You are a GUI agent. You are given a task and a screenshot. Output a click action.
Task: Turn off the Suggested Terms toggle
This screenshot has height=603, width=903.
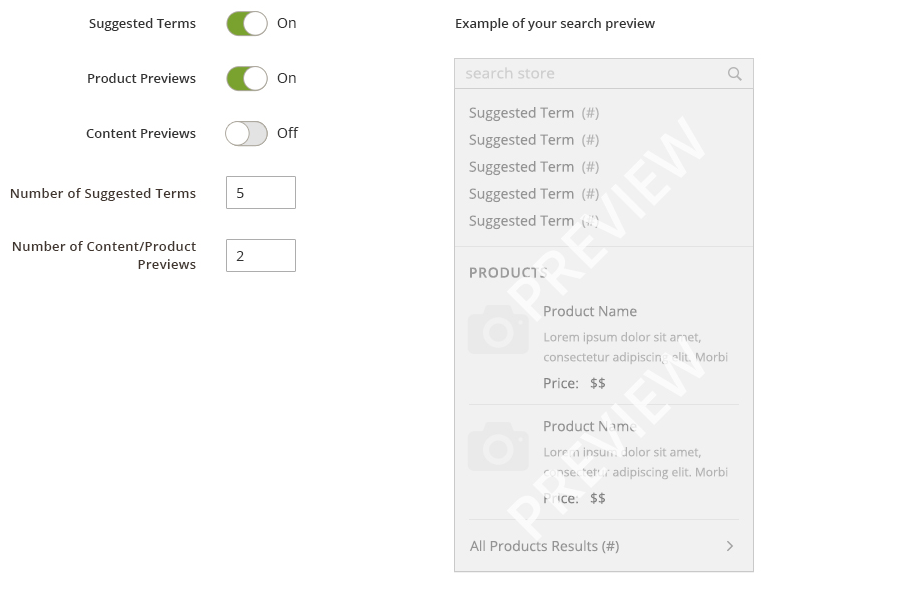coord(246,24)
